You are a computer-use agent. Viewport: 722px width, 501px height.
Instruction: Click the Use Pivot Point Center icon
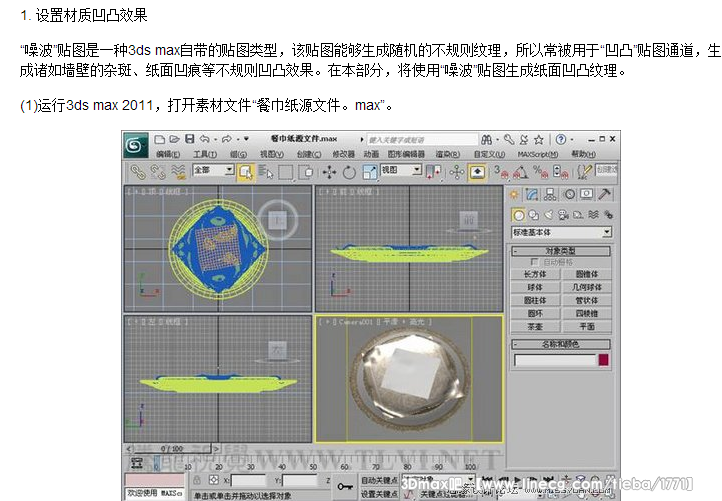point(433,172)
